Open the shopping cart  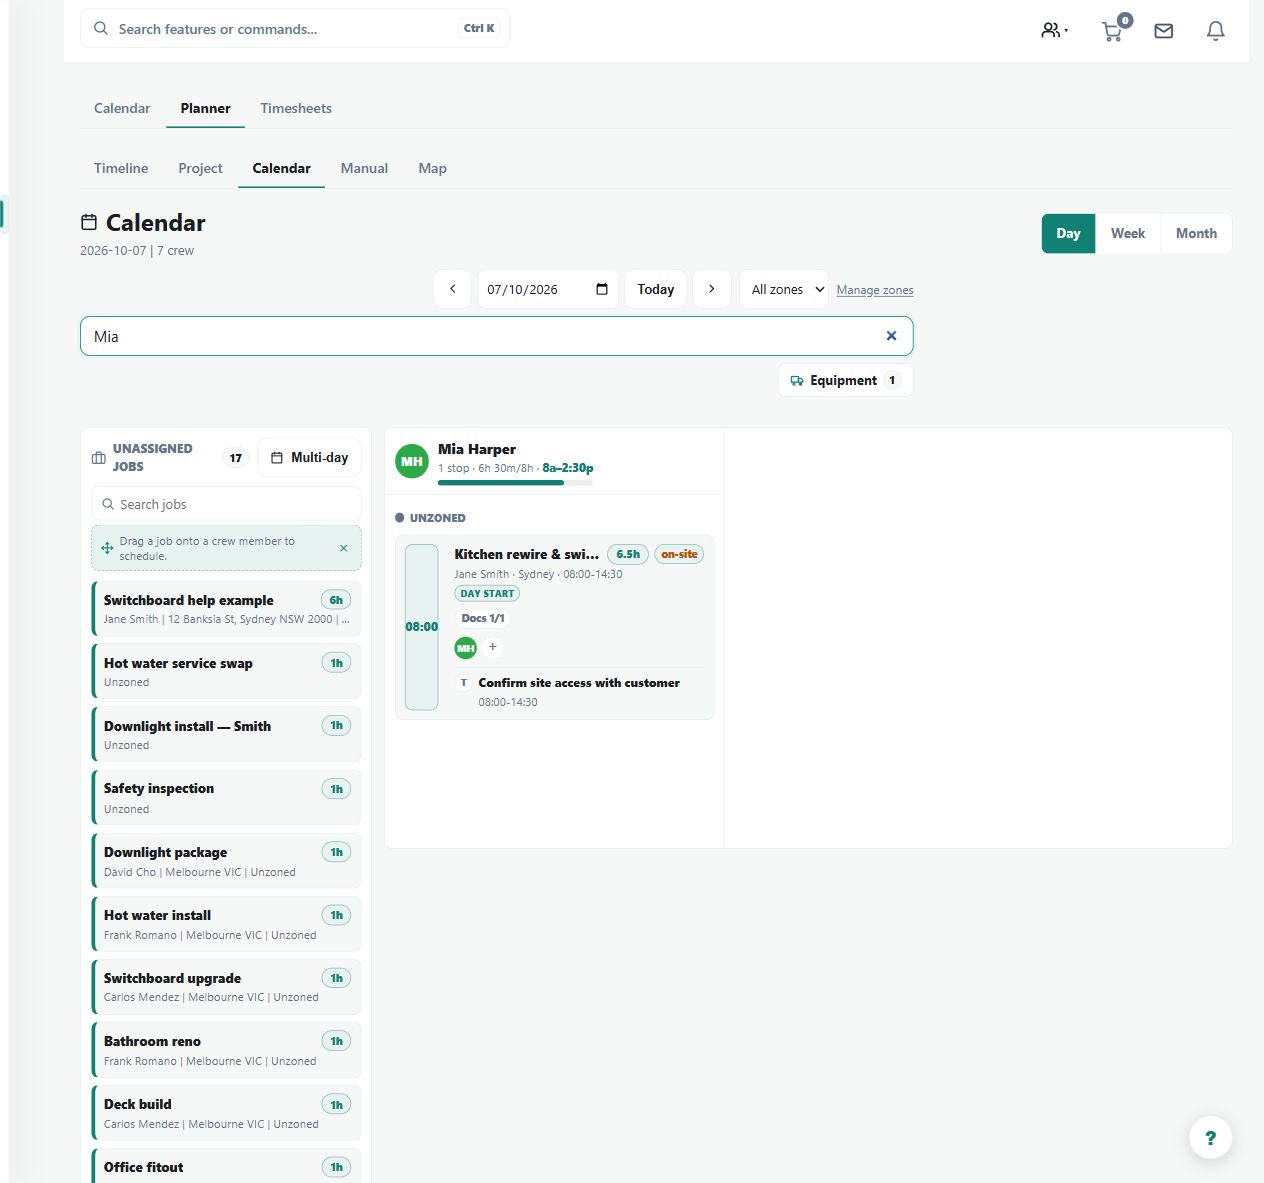click(1113, 30)
